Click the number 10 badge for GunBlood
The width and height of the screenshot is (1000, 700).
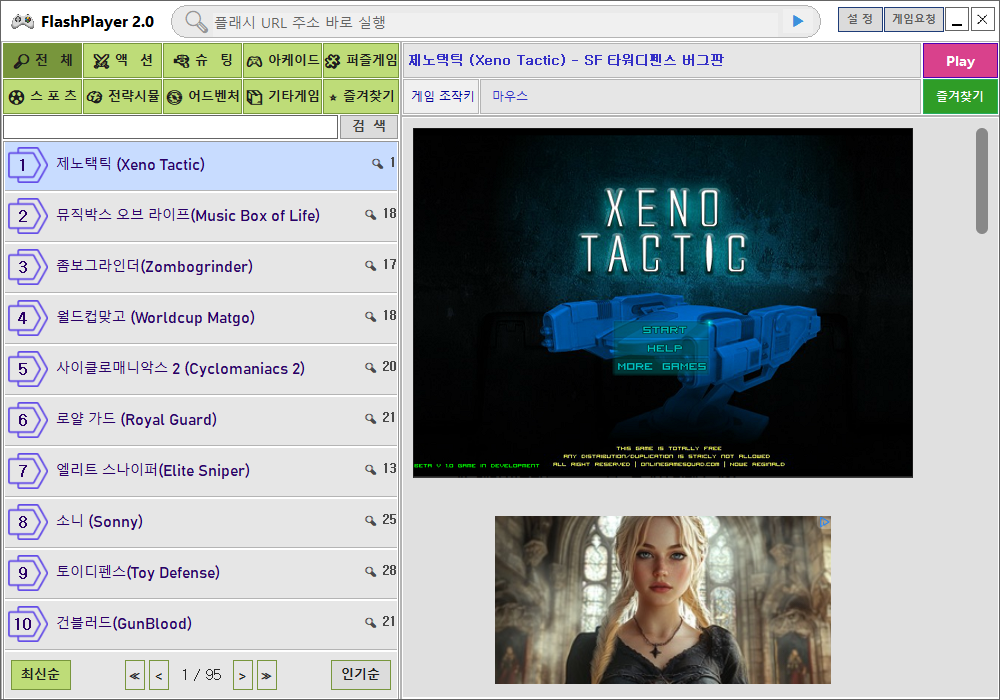27,624
